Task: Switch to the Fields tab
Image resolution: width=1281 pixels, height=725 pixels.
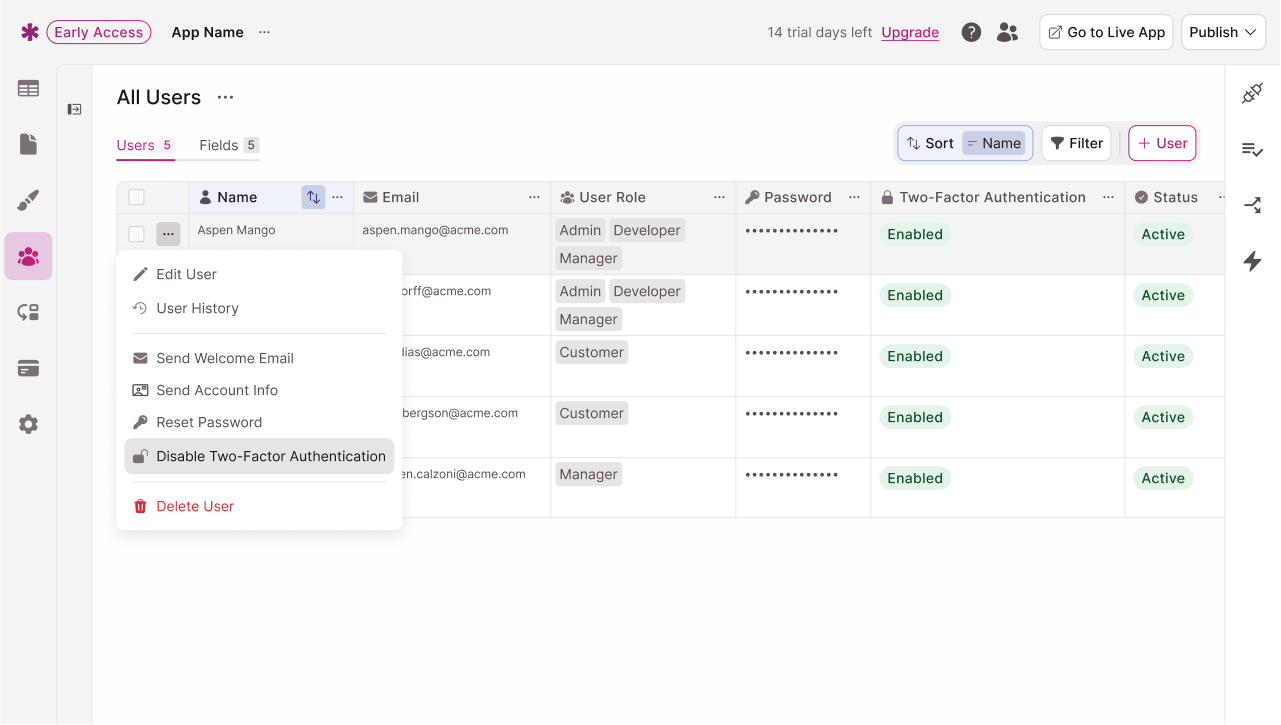Action: pos(229,145)
